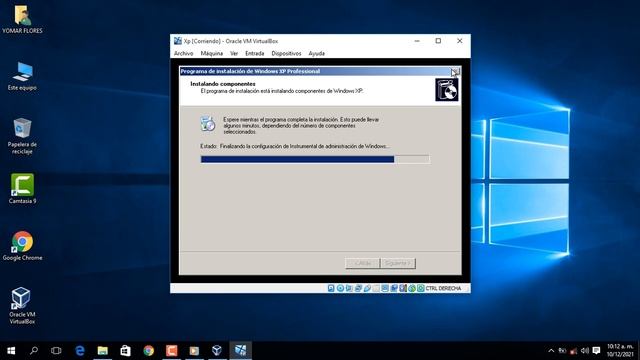Click the VirtualBox icon in the title bar

(x=178, y=41)
